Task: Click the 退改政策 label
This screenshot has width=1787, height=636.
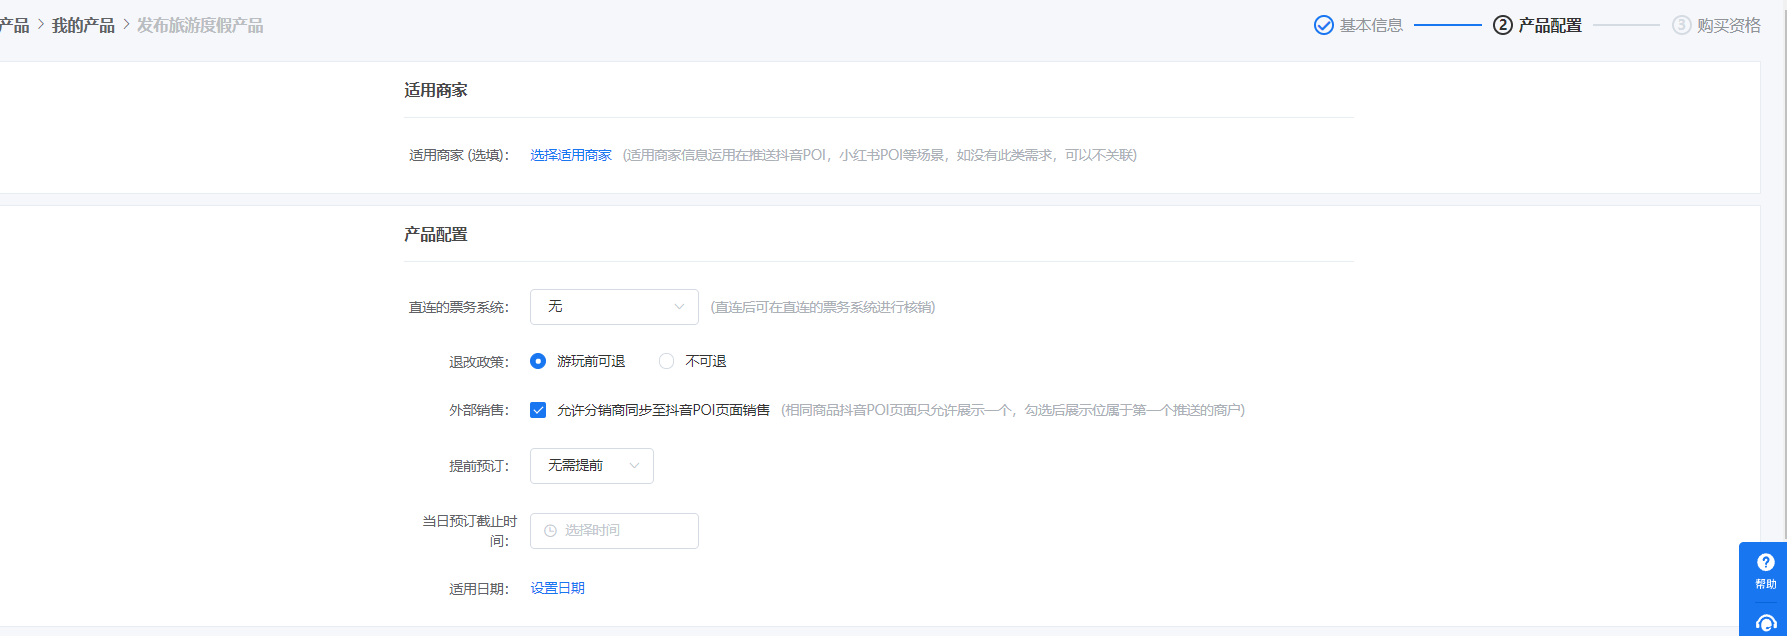Action: [x=478, y=362]
